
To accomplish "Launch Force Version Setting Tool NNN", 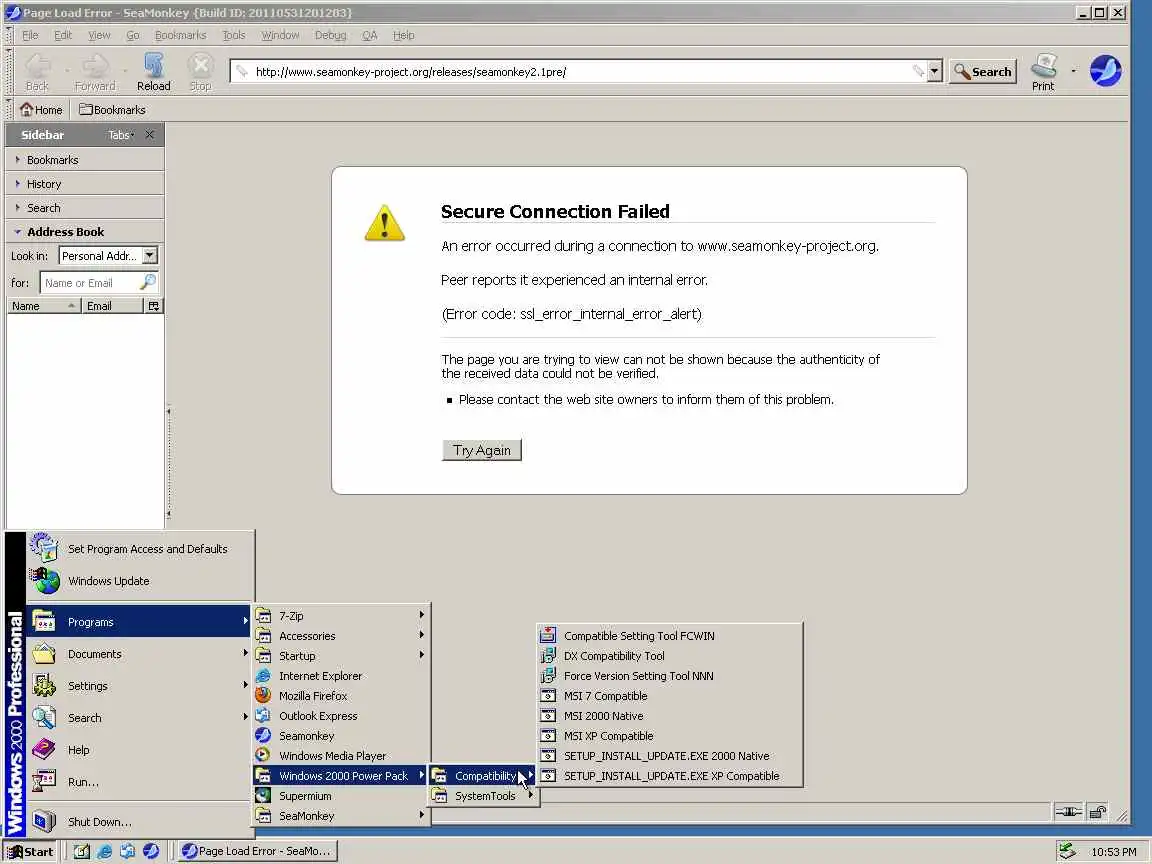I will point(669,676).
